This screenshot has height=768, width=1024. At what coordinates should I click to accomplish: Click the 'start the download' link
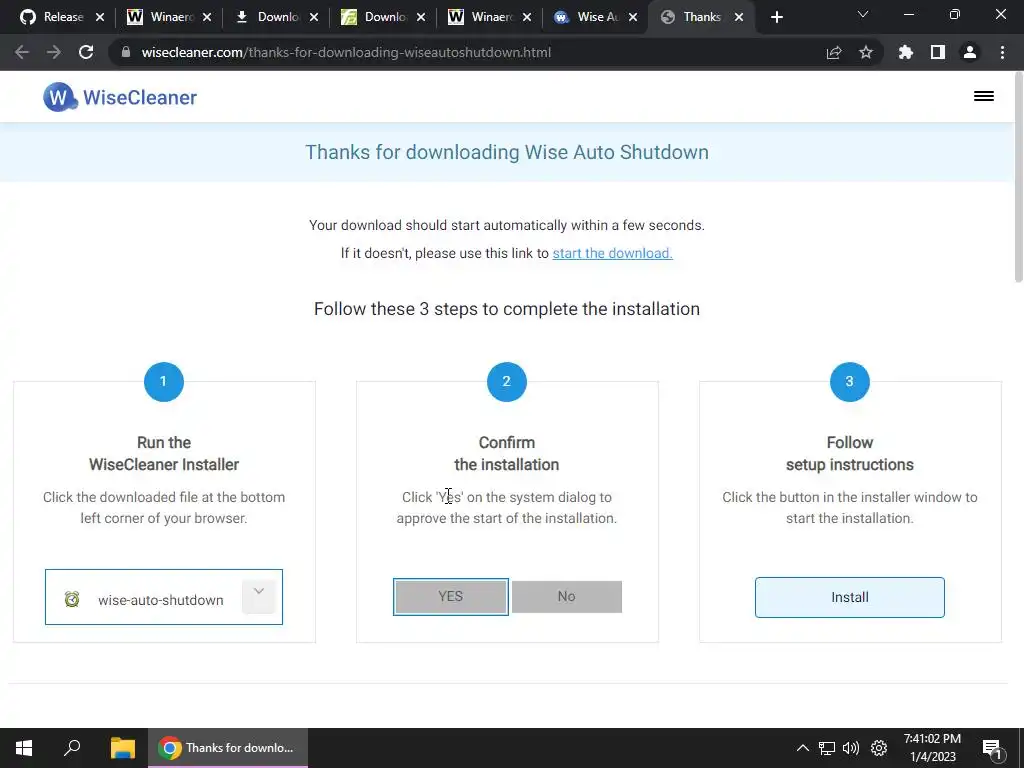(613, 253)
